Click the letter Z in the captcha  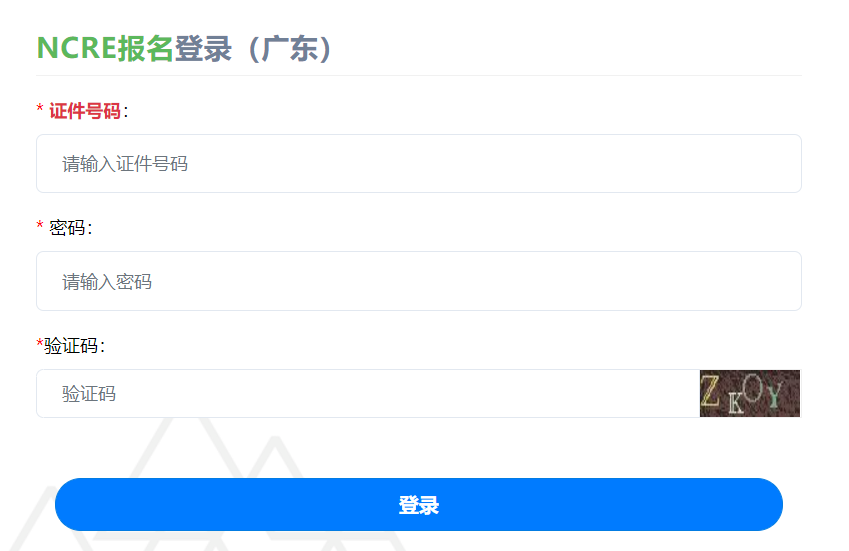tap(711, 390)
